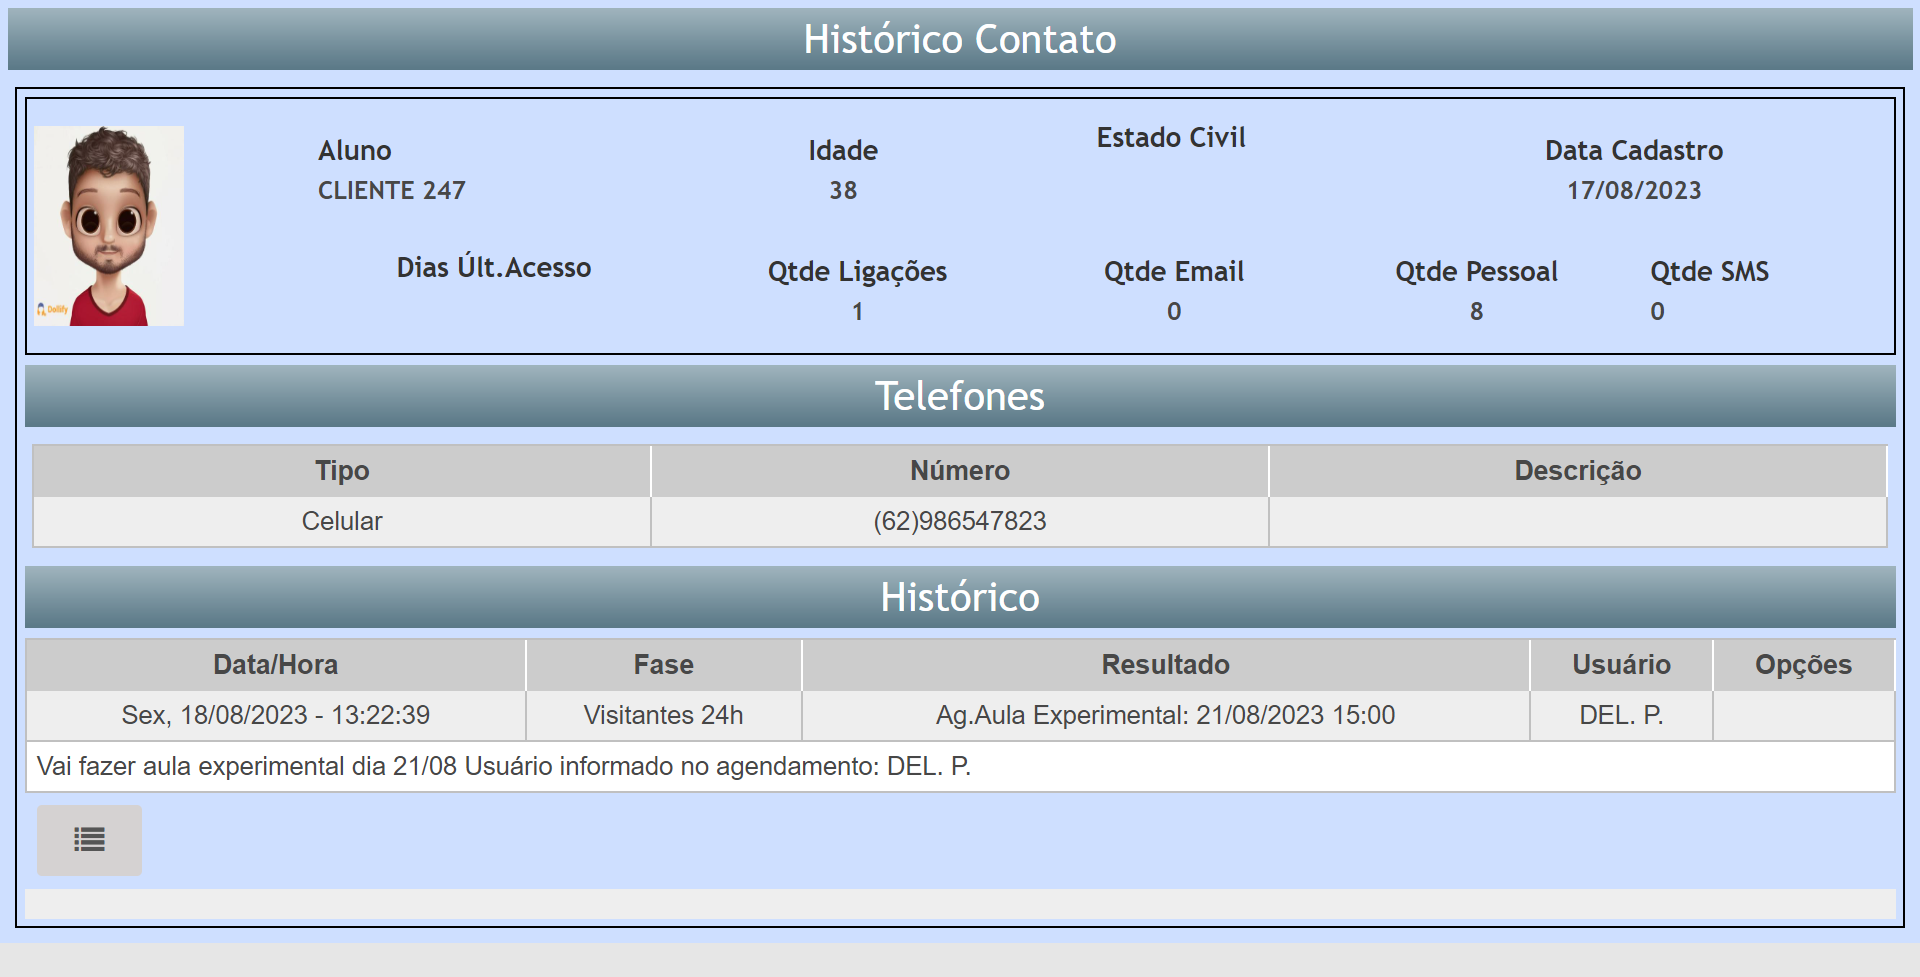The height and width of the screenshot is (977, 1920).
Task: Select the Tipo column header in Telefones
Action: 342,471
